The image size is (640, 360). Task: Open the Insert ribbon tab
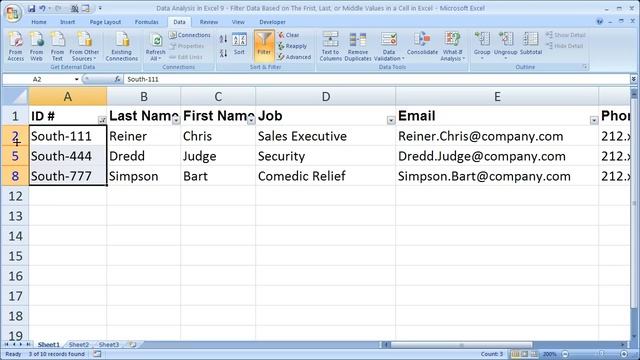click(67, 22)
